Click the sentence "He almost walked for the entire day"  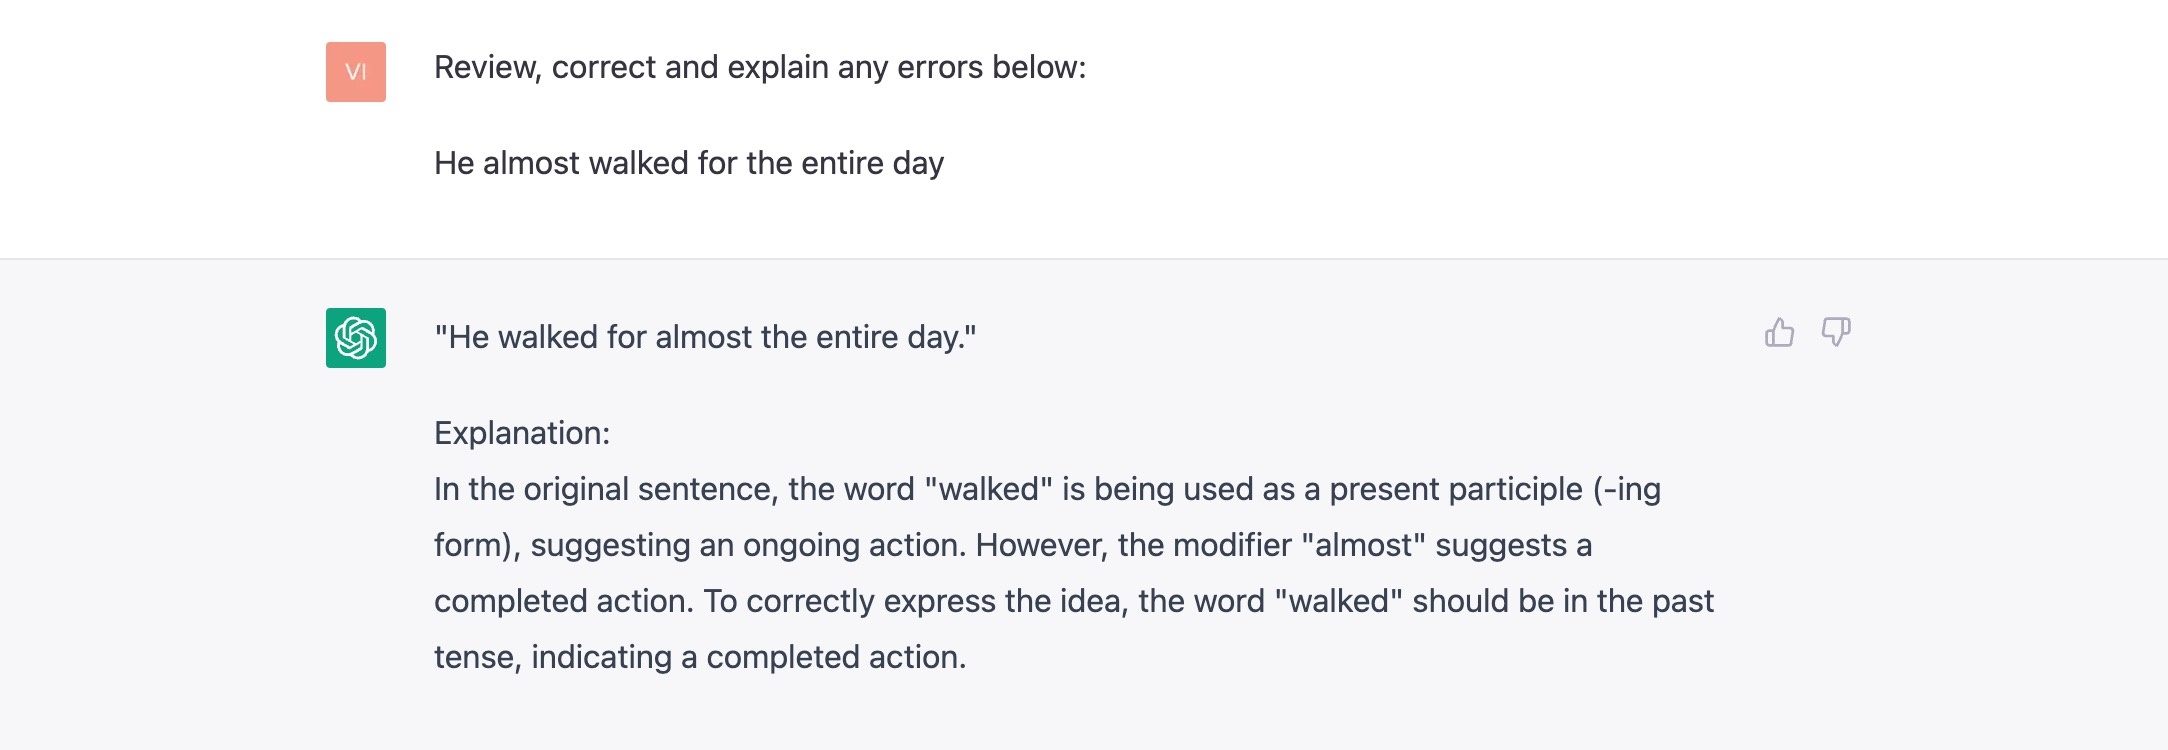(x=688, y=163)
